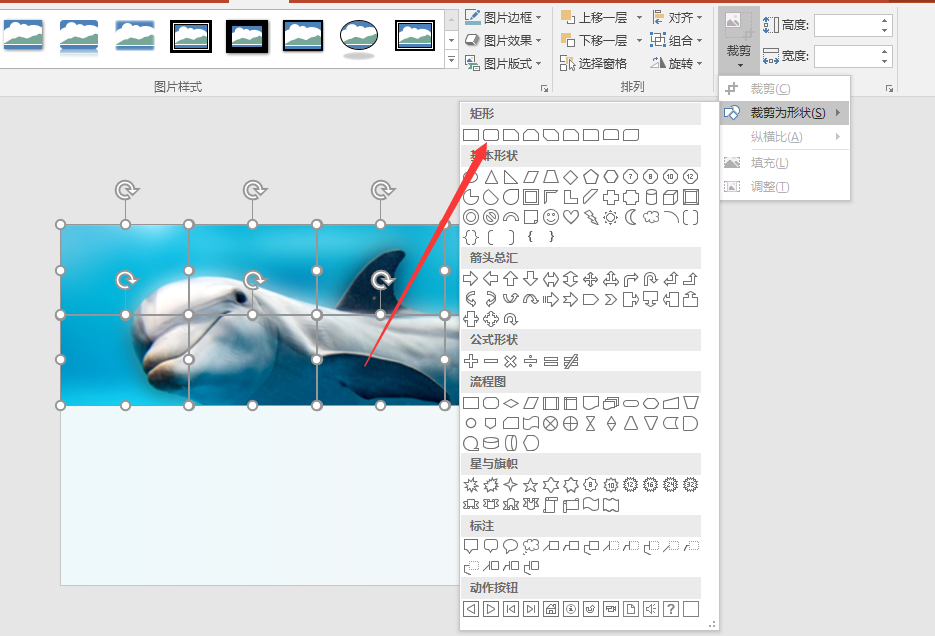
Task: Select the 4-point star shape
Action: click(x=510, y=485)
